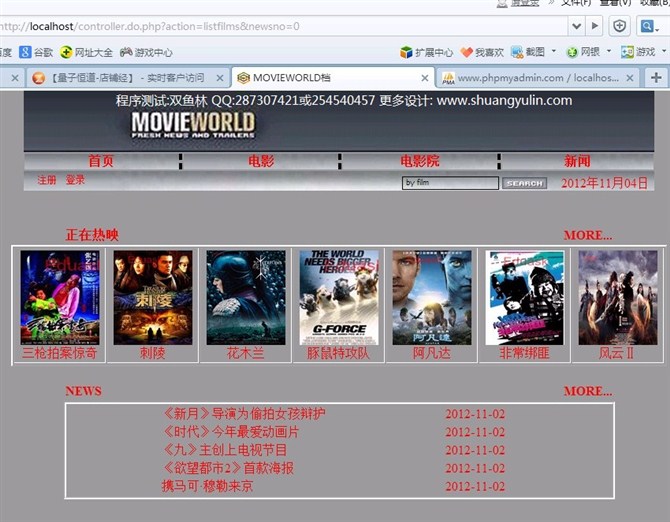Click MORE... beside NEWS
Screen dimensions: 670x522
pyautogui.click(x=588, y=391)
